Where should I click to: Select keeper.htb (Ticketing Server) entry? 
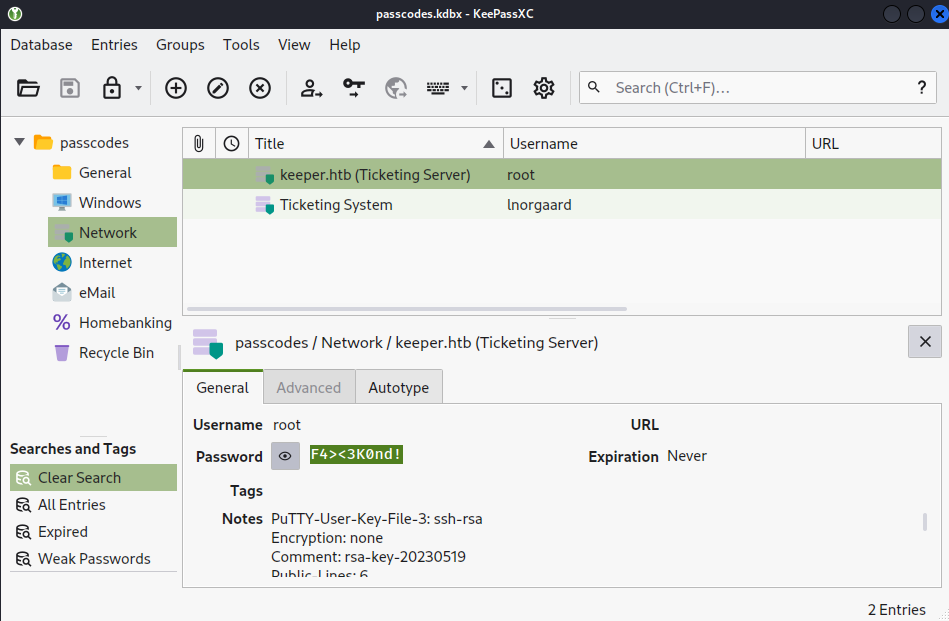coord(562,175)
